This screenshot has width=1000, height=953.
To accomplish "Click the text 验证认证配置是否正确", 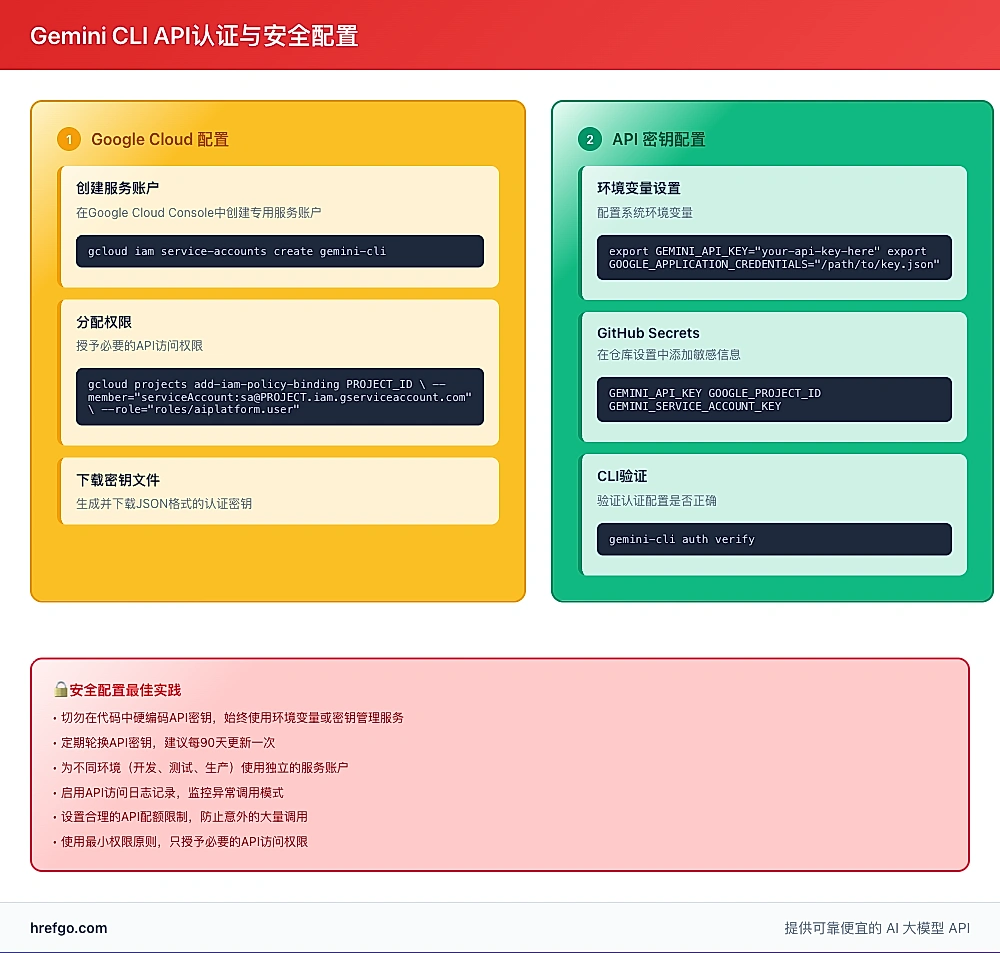I will [x=657, y=501].
